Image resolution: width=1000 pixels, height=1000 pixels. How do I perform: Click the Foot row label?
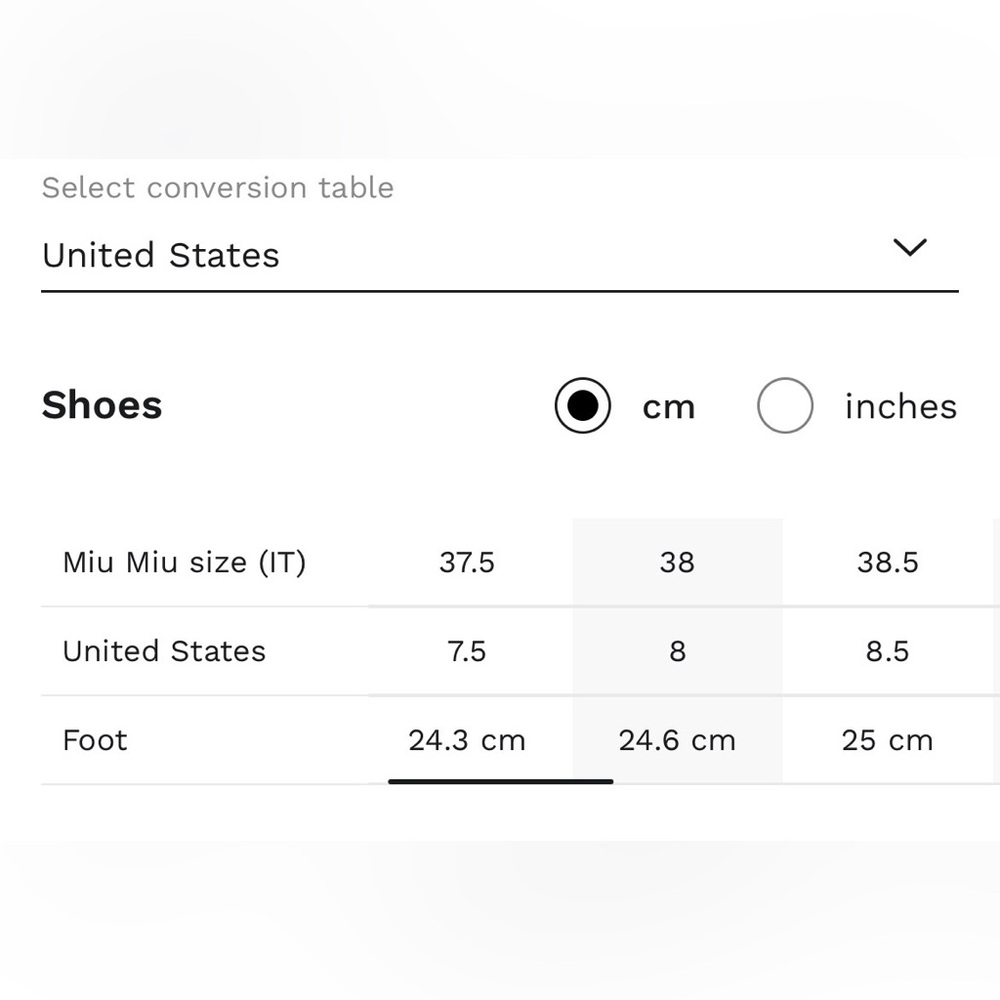(95, 741)
